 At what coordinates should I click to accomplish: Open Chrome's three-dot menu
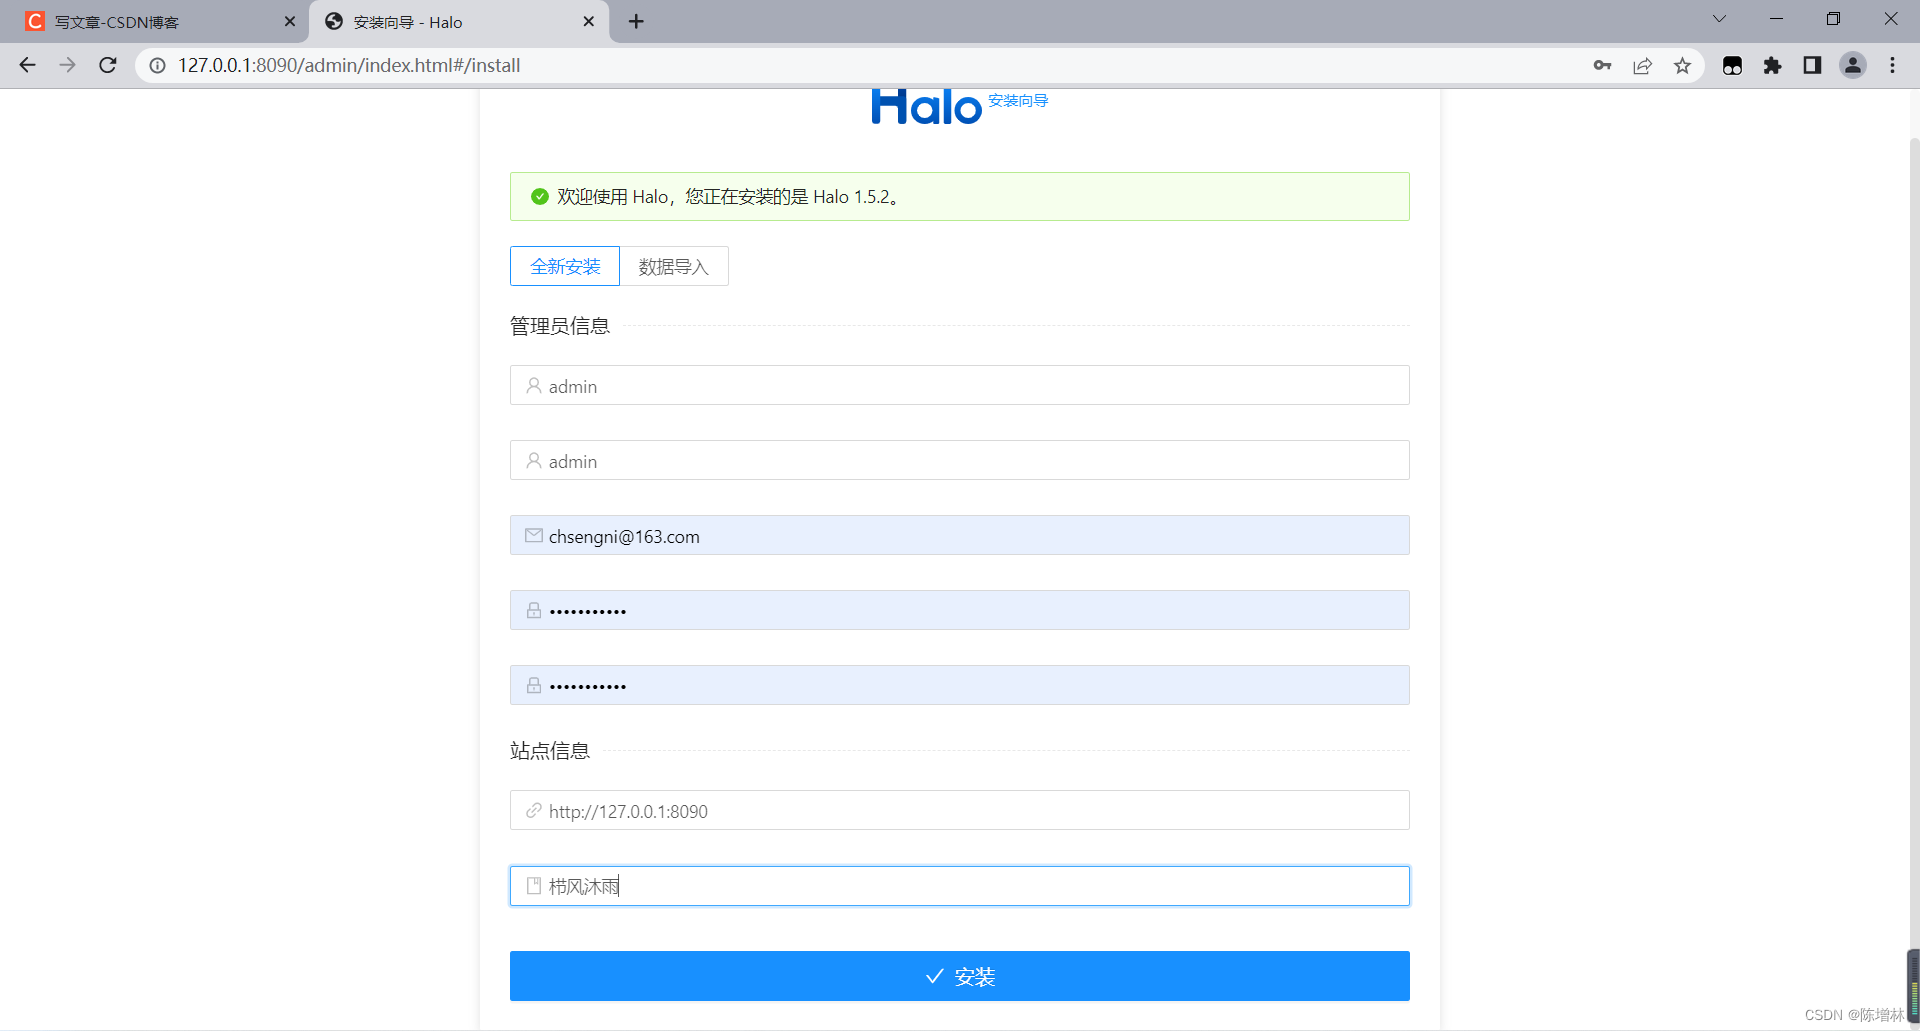pyautogui.click(x=1892, y=65)
